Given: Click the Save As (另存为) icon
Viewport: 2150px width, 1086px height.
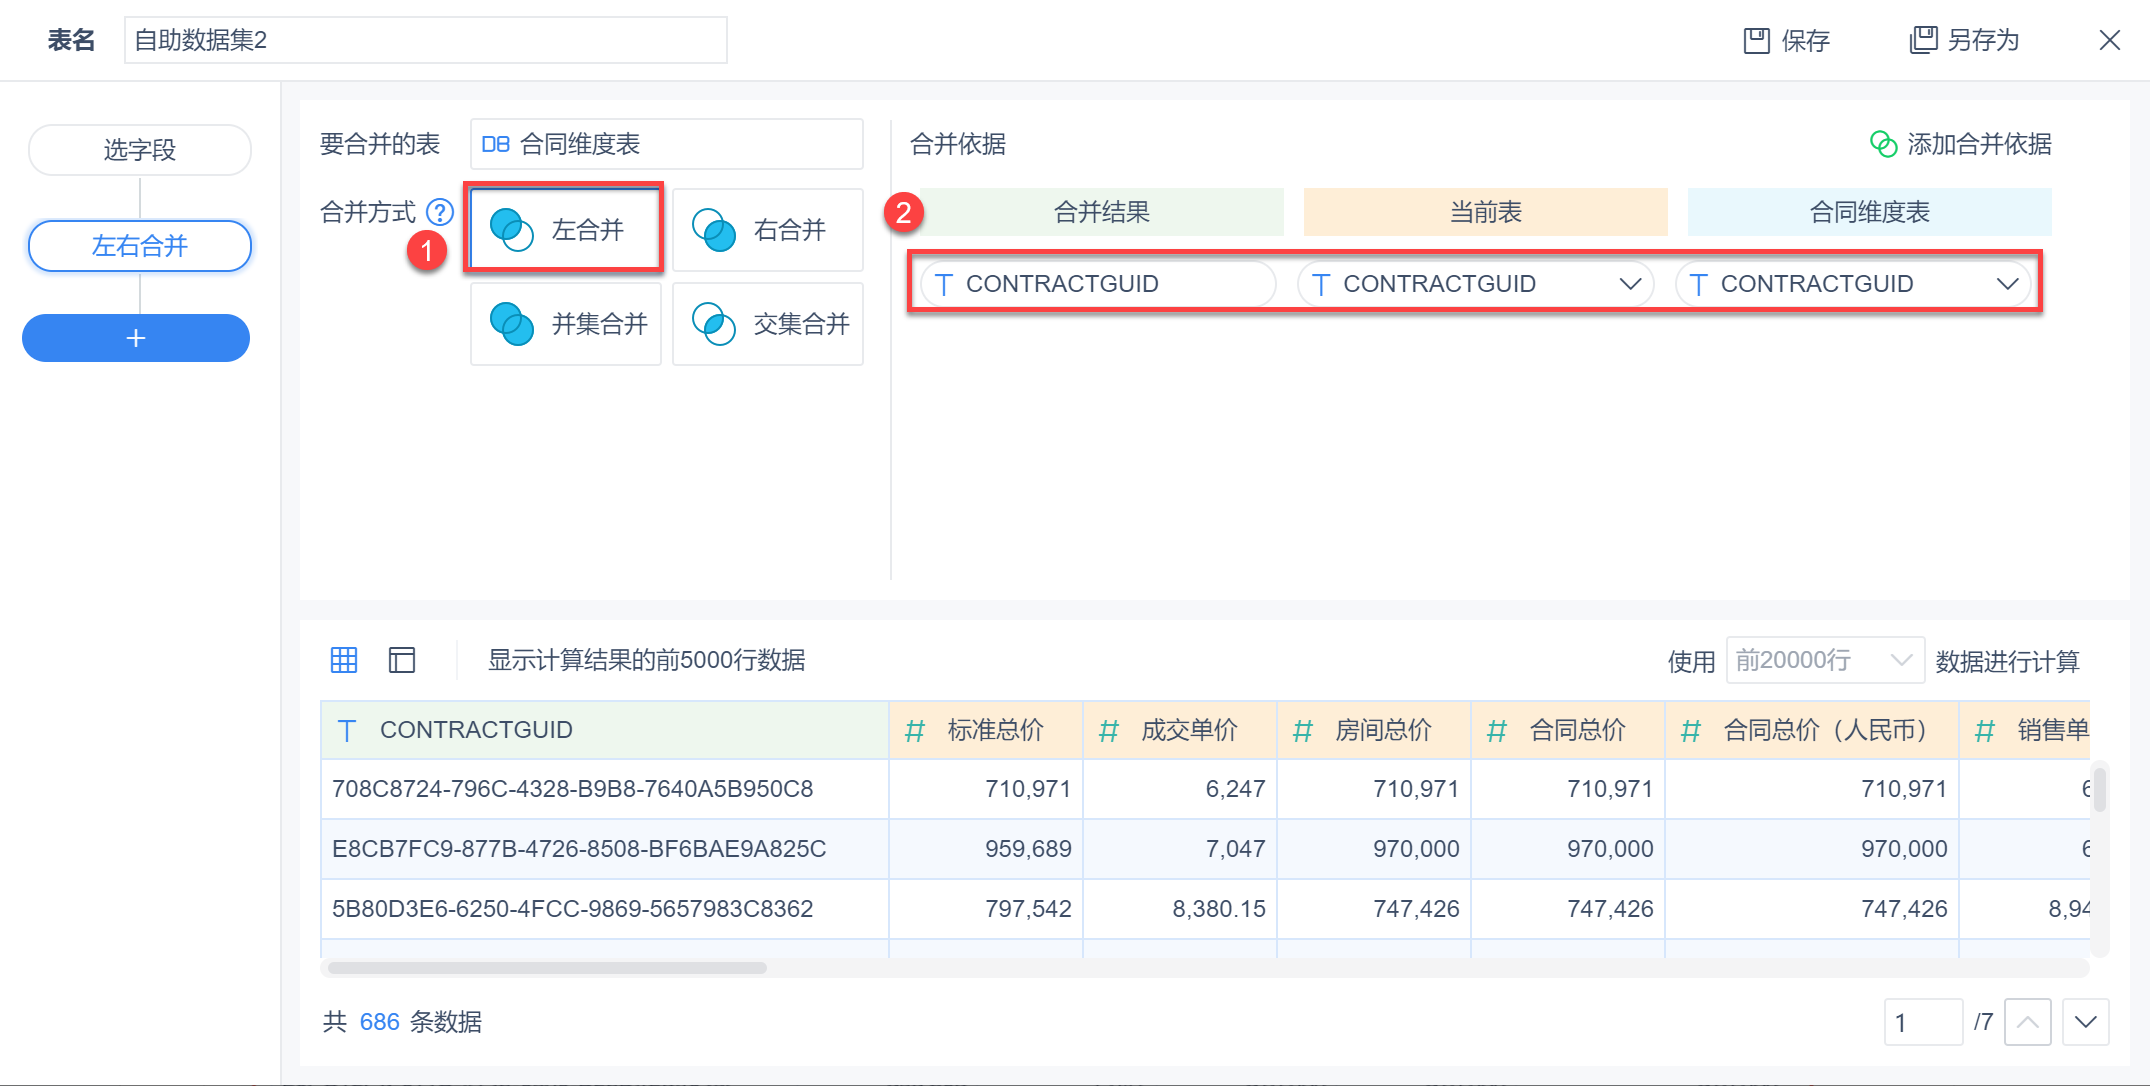Looking at the screenshot, I should click(1923, 40).
